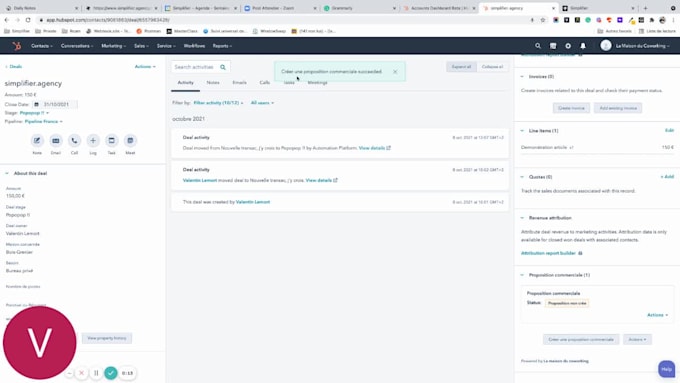Reload page with browser refresh button
Viewport: 680px width, 383px height.
pyautogui.click(x=28, y=20)
